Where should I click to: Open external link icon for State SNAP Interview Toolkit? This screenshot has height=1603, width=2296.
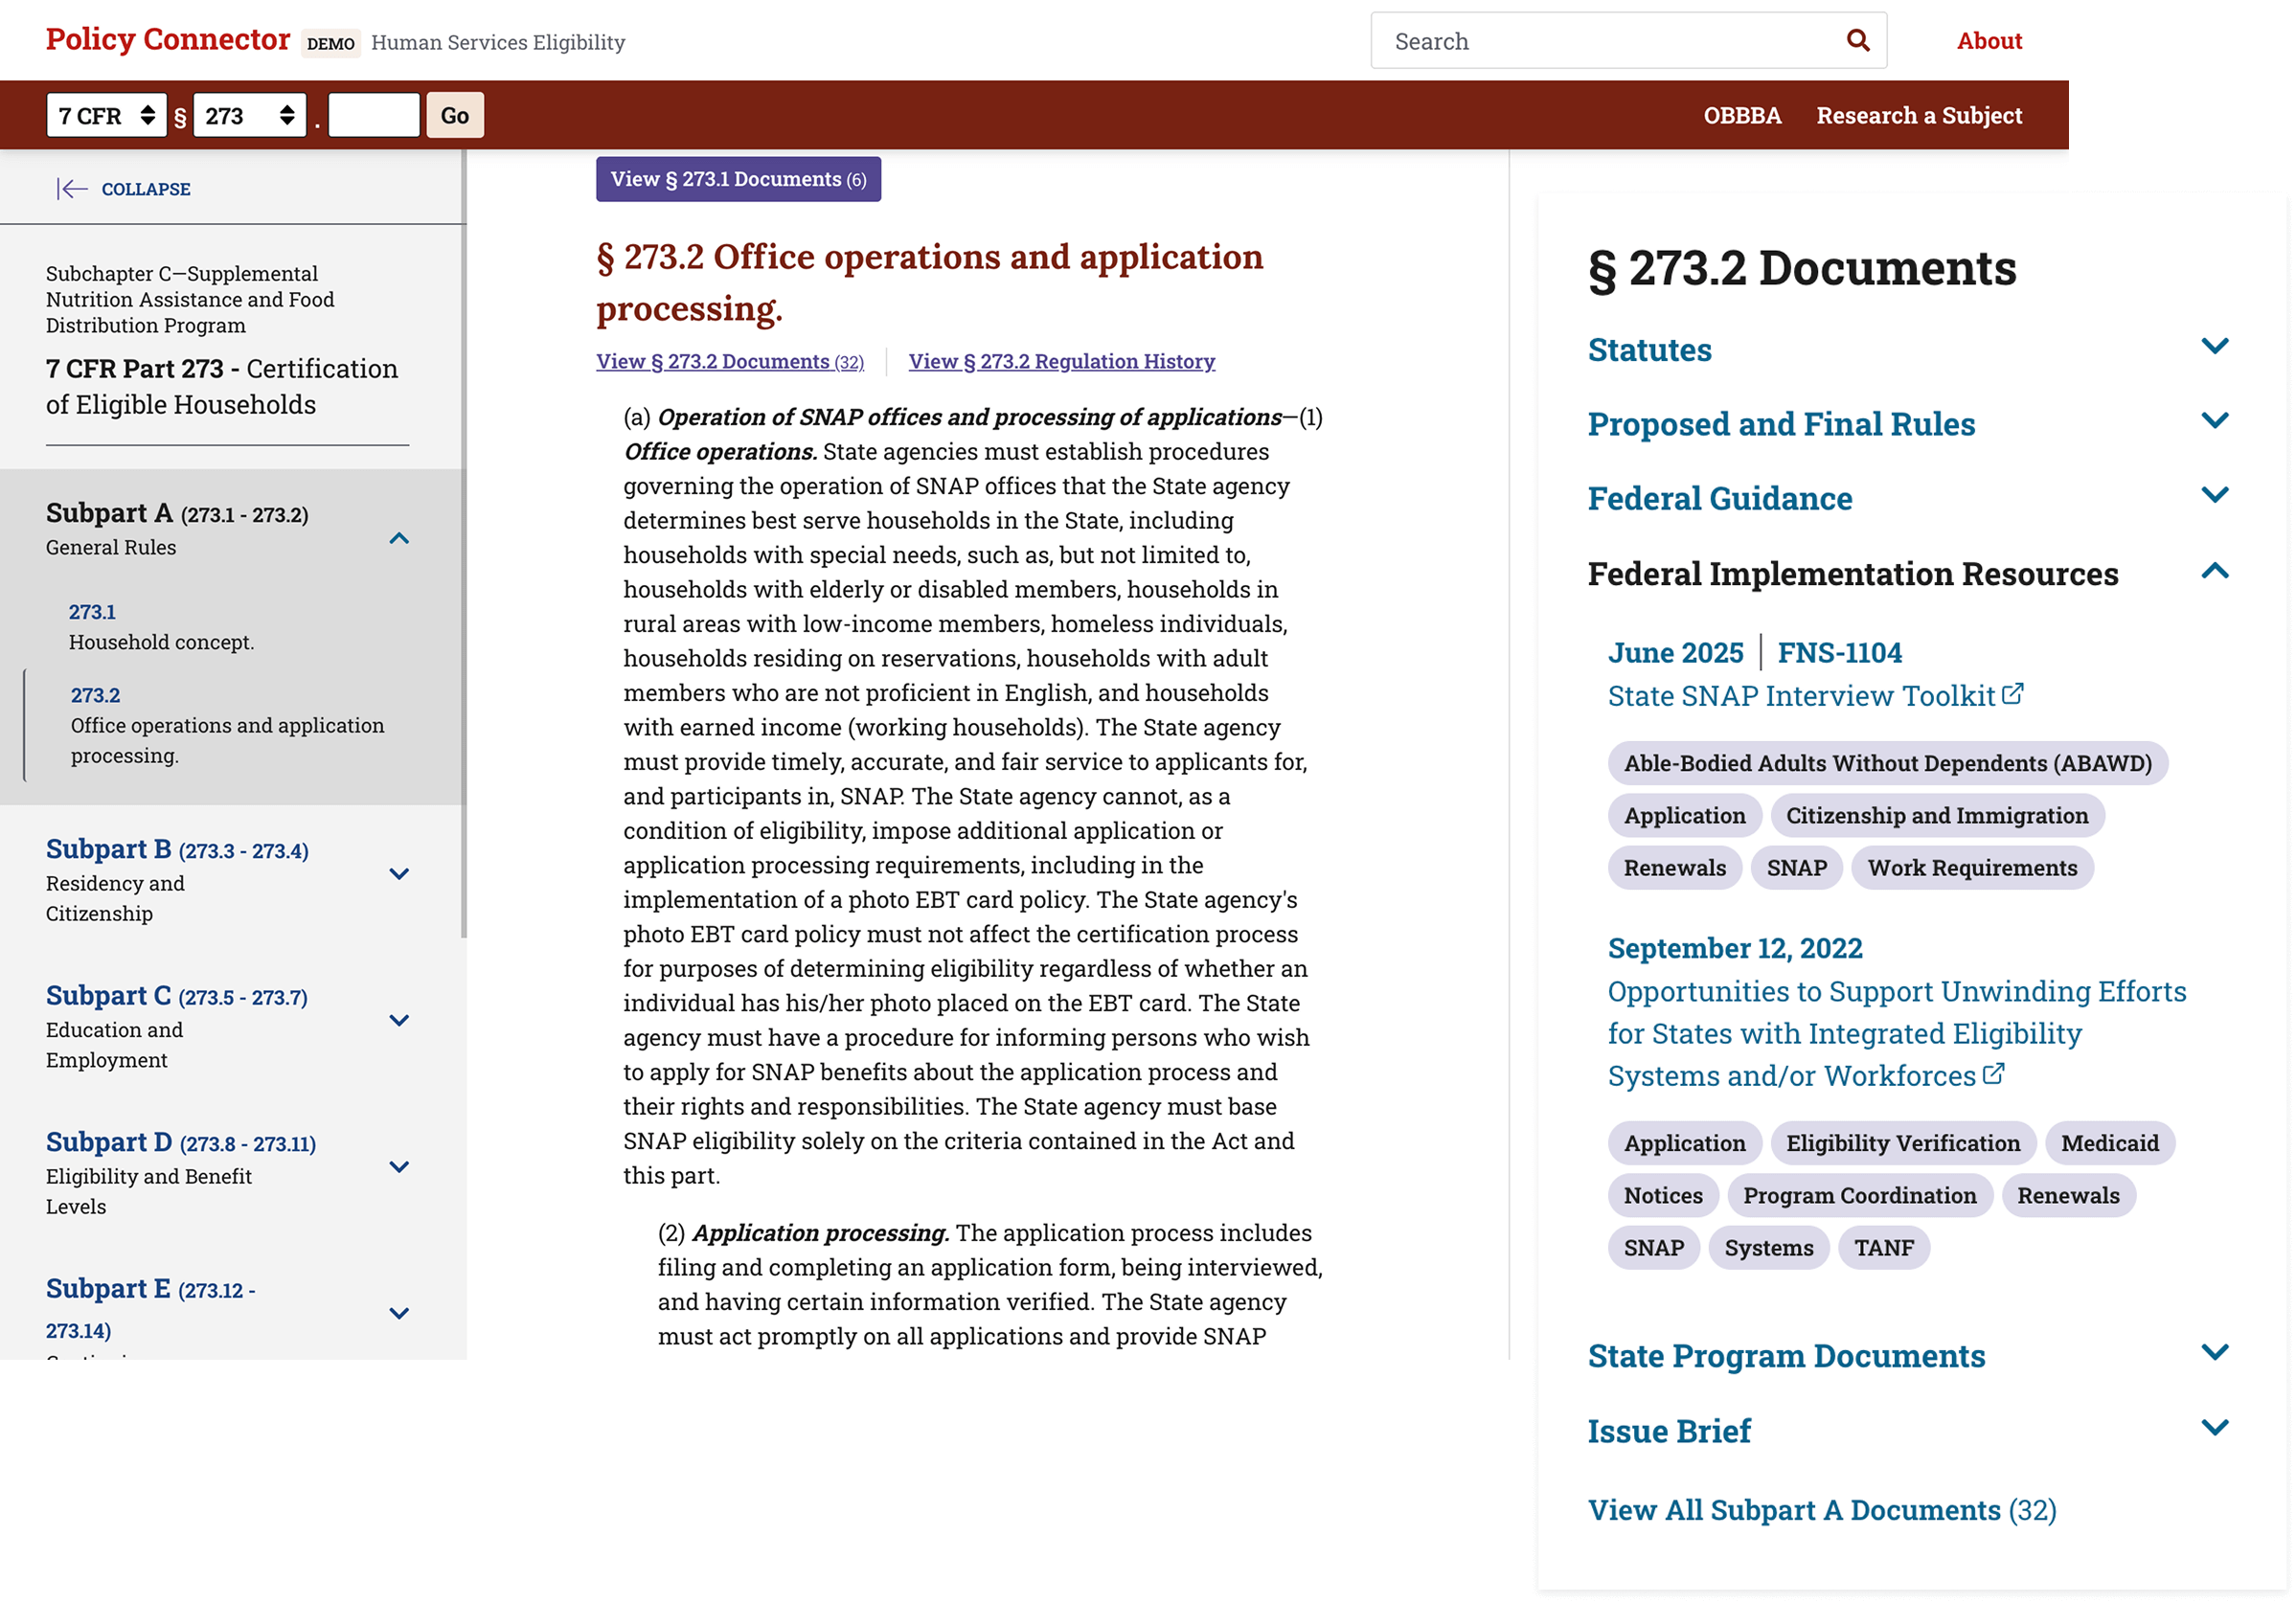(2012, 694)
